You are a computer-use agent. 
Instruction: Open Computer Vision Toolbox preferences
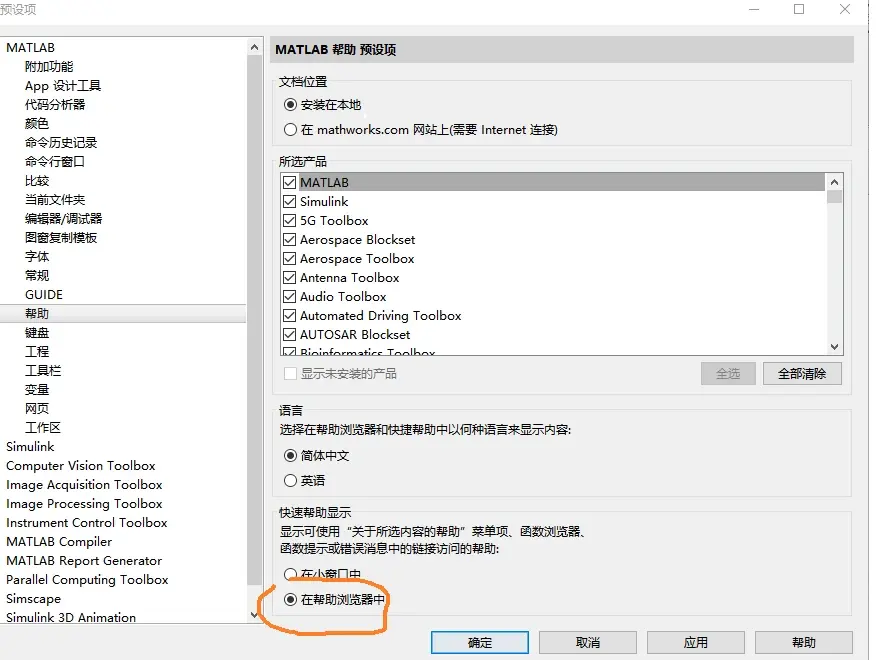81,466
